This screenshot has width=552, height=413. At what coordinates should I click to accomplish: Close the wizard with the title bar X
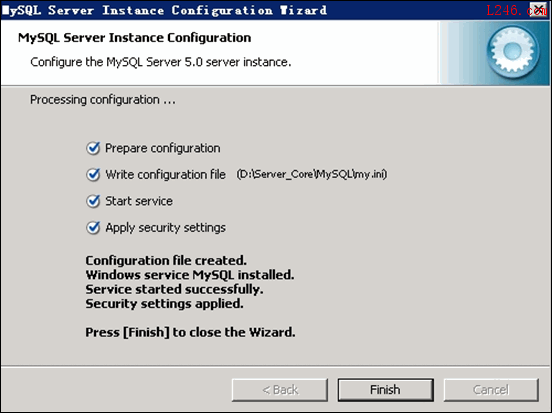538,10
